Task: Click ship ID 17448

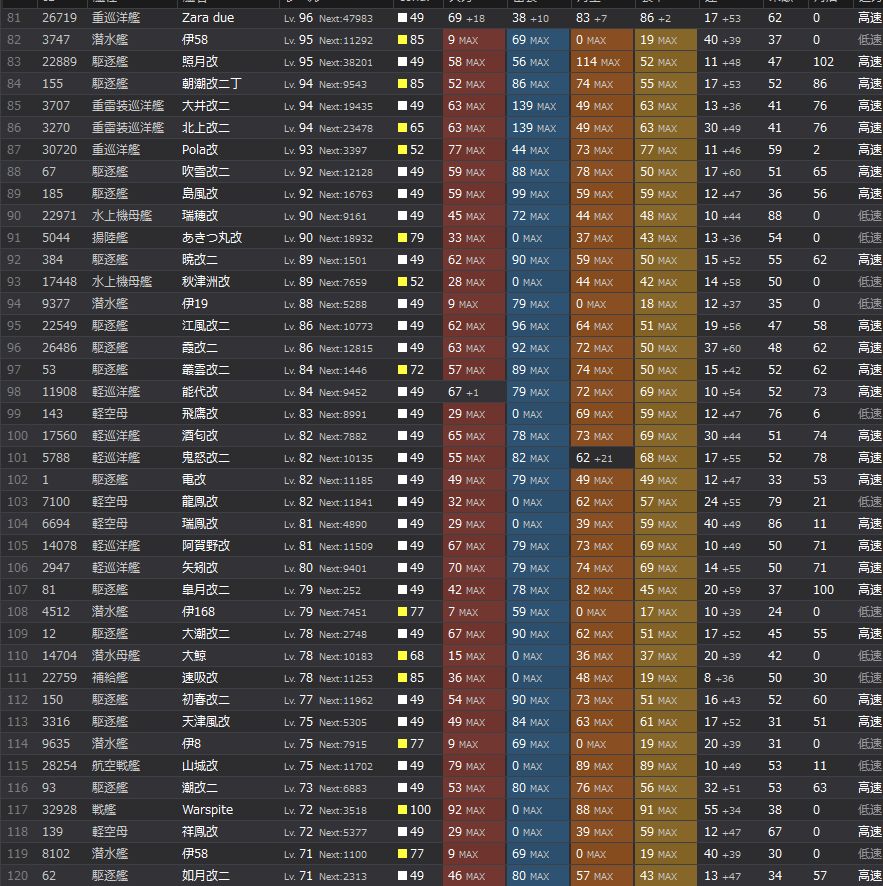Action: pyautogui.click(x=59, y=282)
